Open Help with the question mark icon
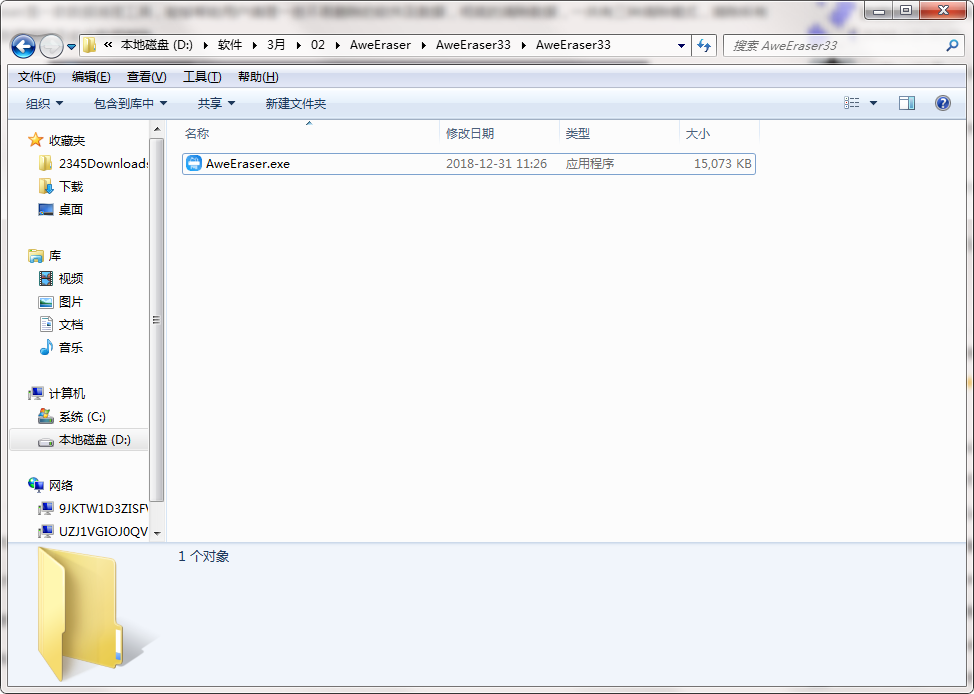 [942, 103]
